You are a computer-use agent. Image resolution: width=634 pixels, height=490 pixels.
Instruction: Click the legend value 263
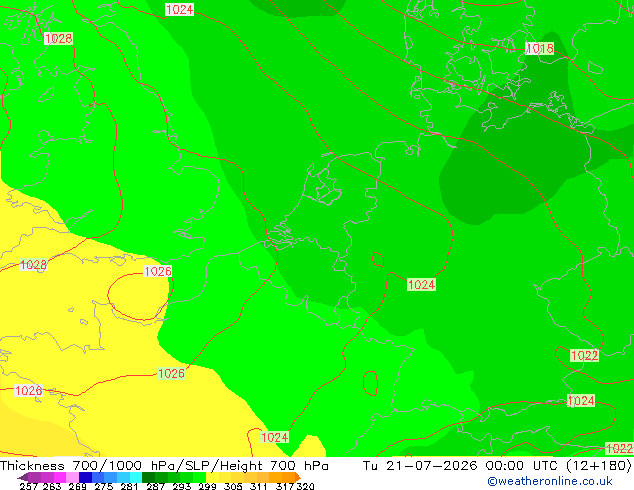tap(52, 486)
